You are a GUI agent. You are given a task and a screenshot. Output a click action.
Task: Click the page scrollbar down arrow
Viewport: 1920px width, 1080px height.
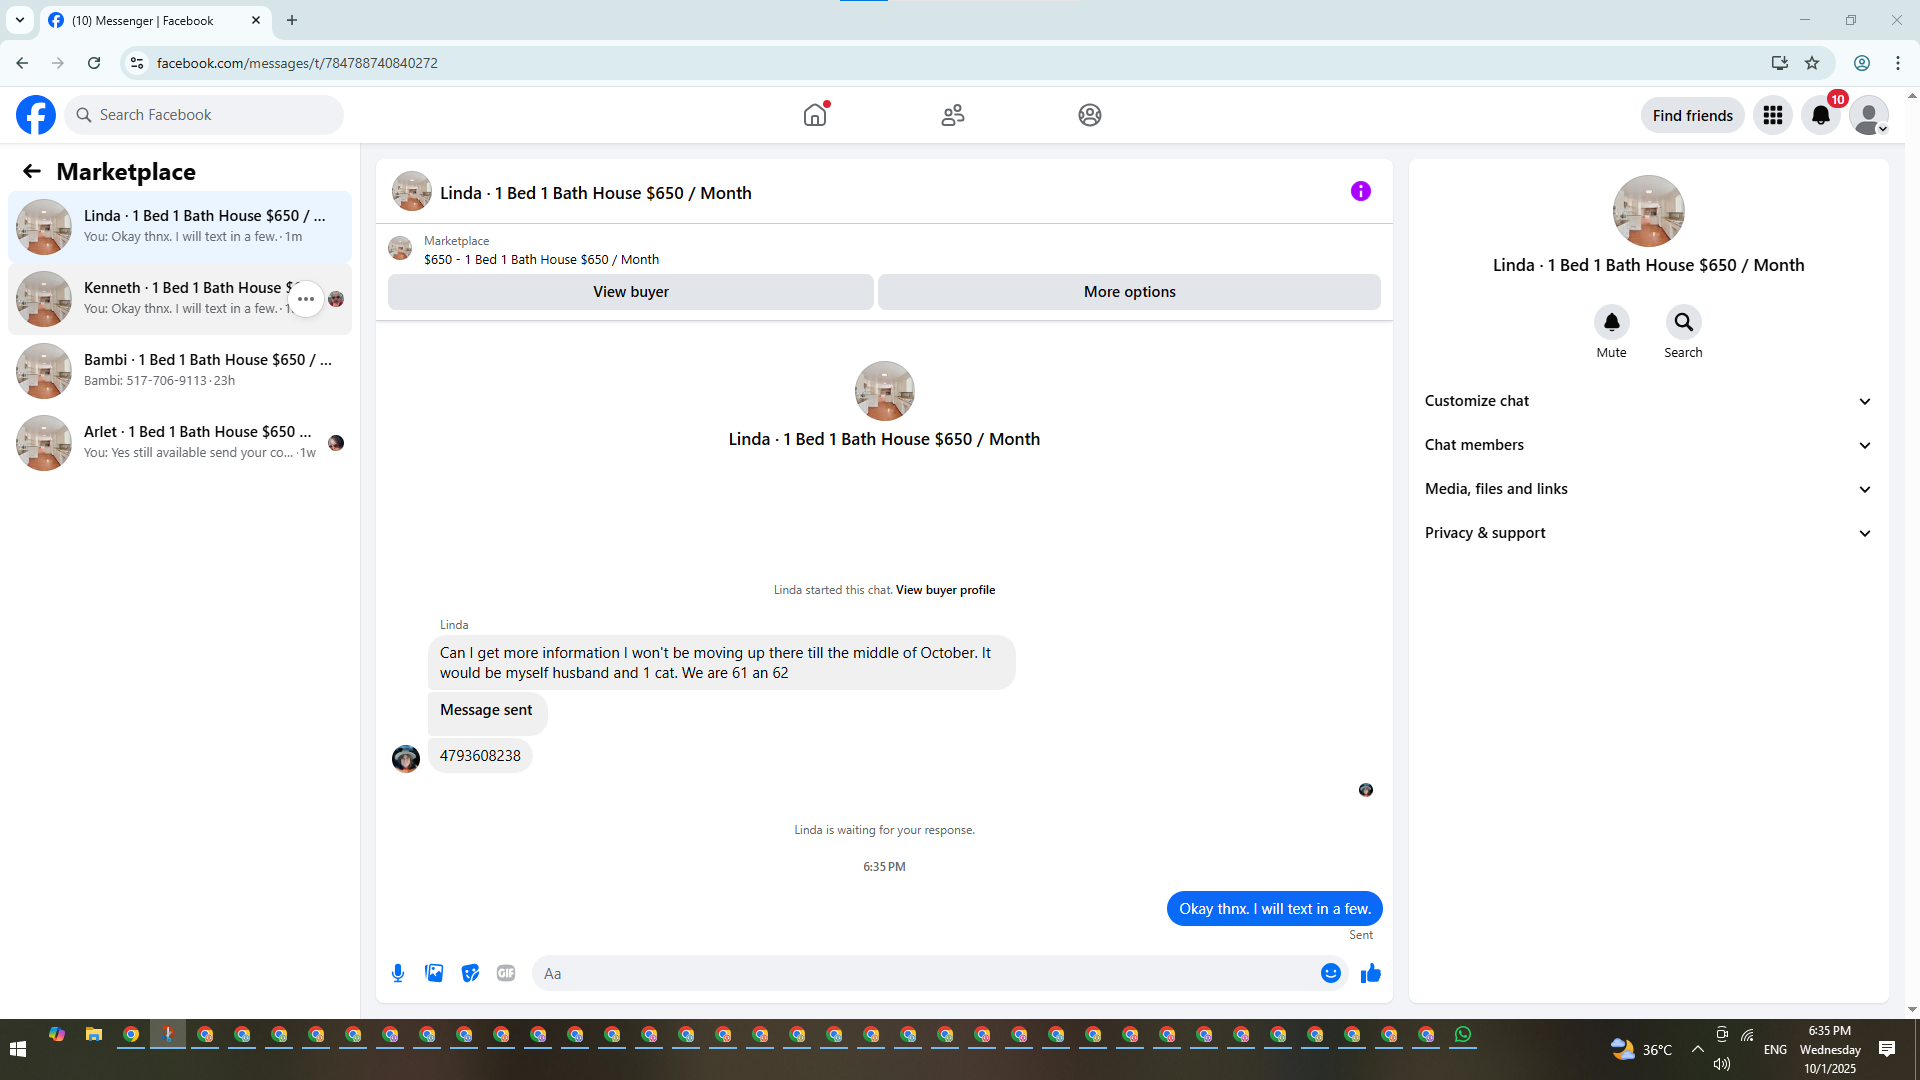coord(1912,1010)
